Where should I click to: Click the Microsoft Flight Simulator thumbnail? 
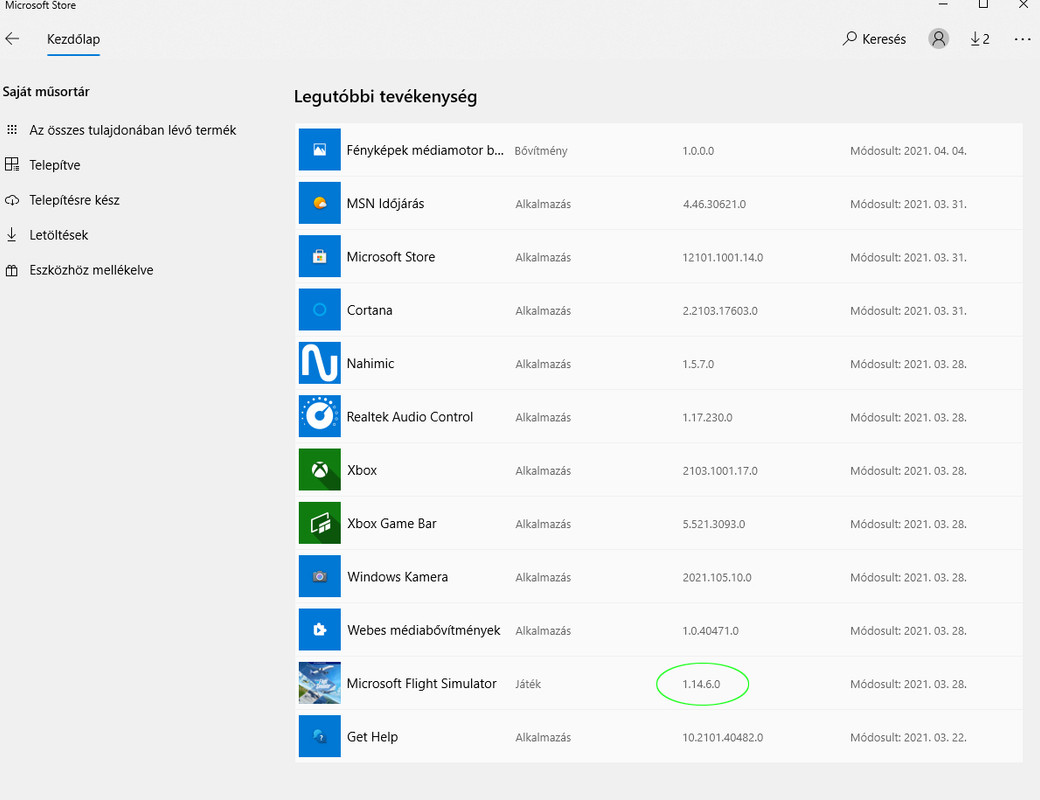[x=320, y=683]
